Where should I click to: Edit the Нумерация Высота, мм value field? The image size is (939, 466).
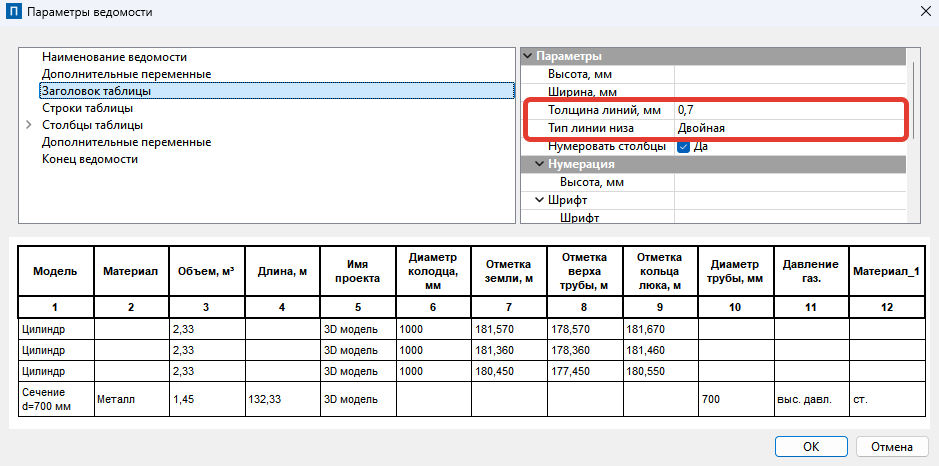[x=790, y=182]
